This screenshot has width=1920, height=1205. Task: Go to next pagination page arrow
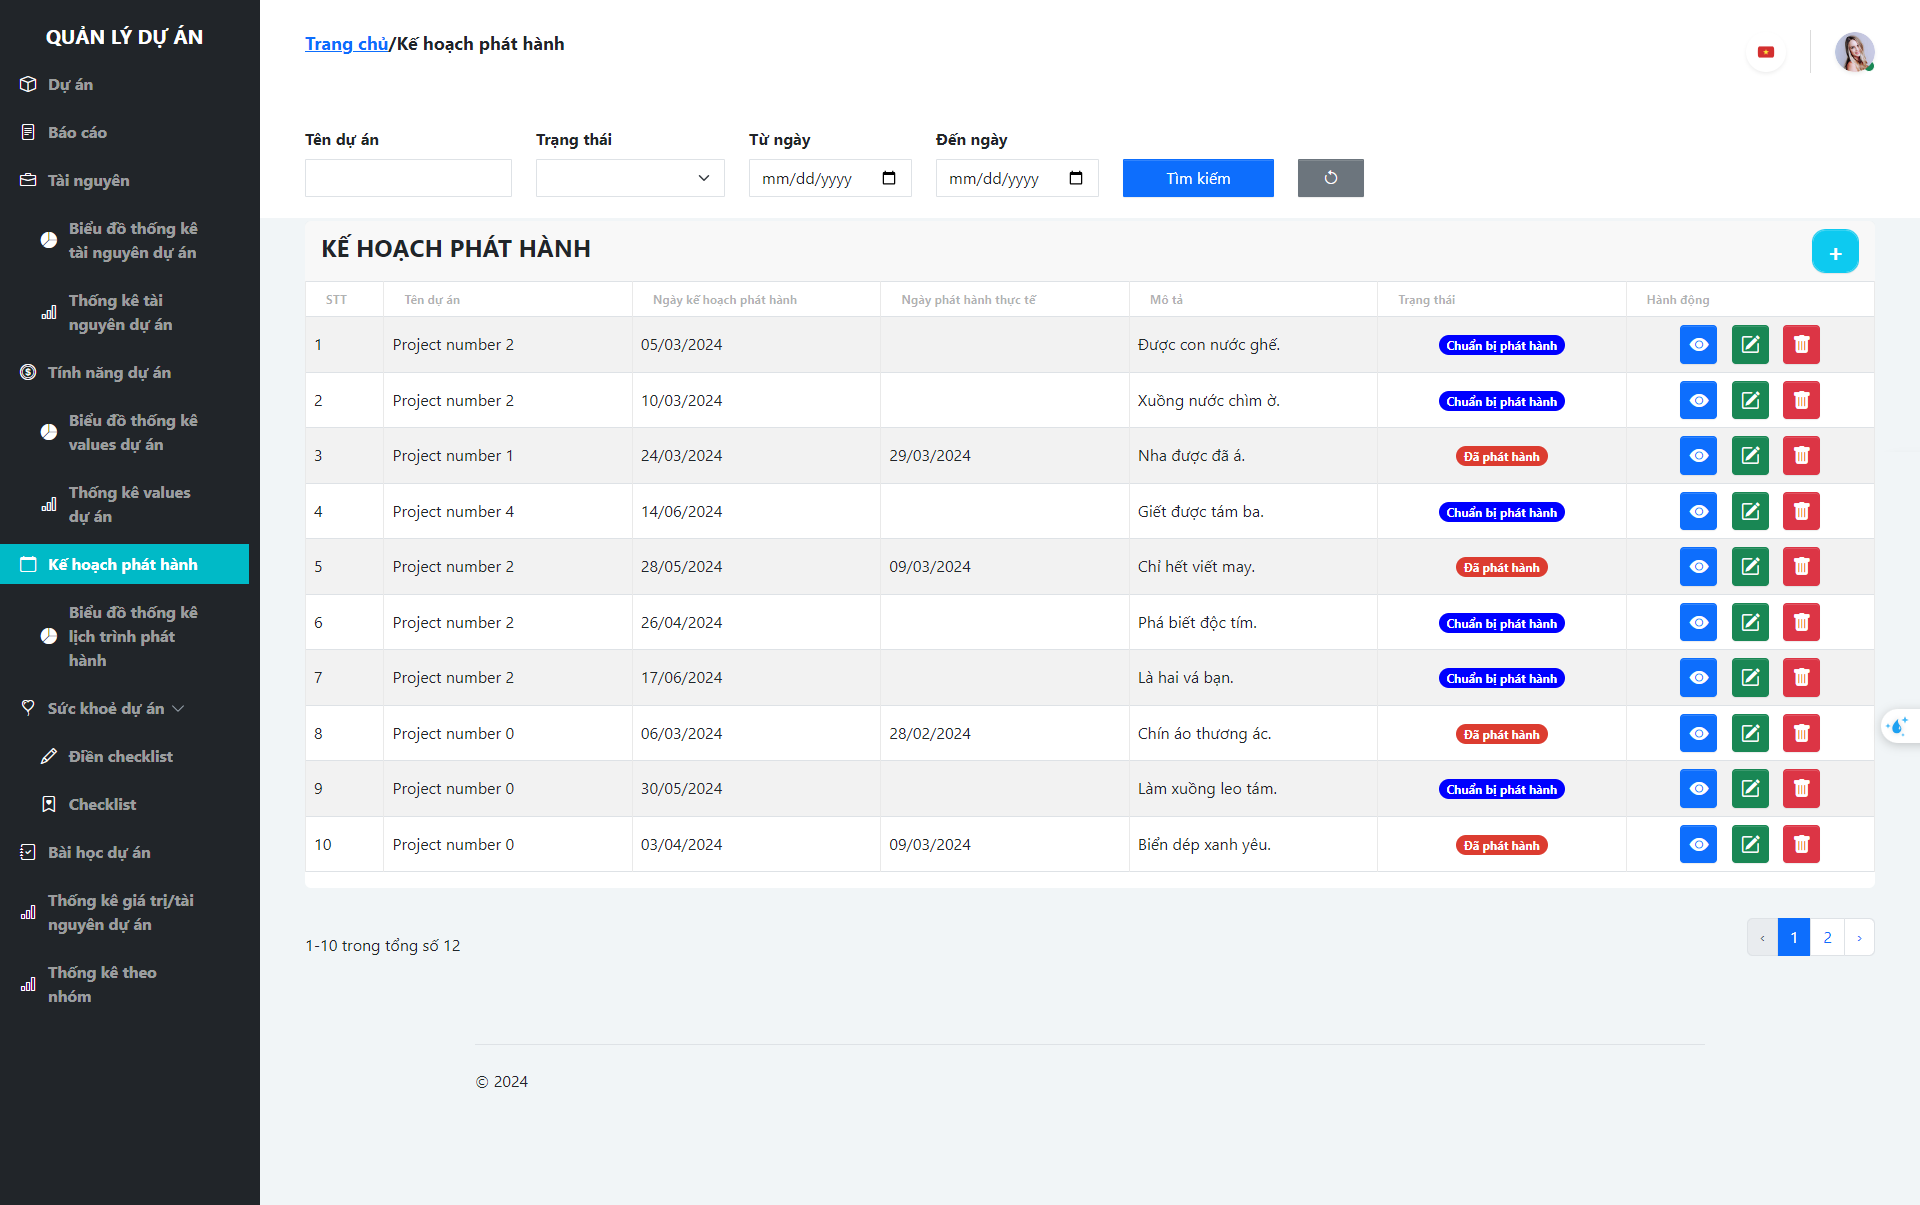click(x=1859, y=937)
